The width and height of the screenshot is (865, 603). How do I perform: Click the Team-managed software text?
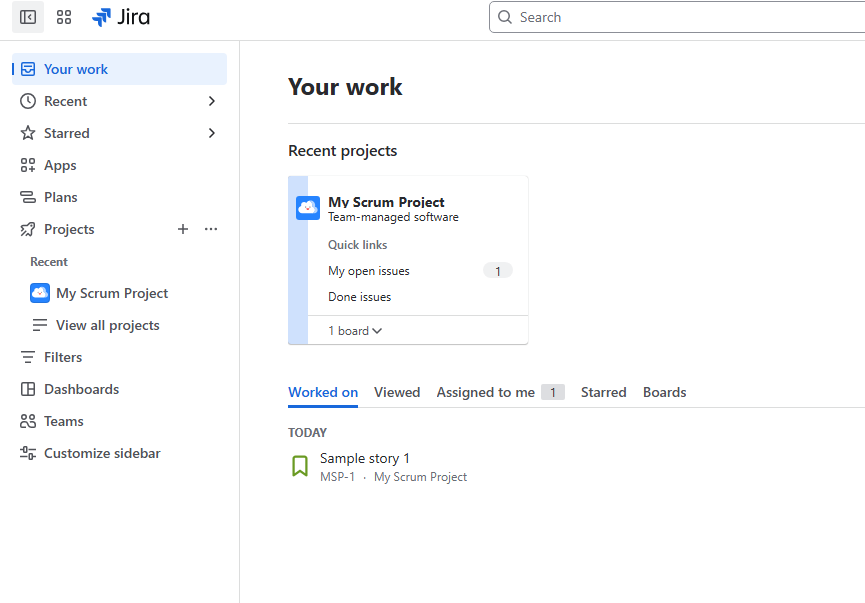click(393, 217)
